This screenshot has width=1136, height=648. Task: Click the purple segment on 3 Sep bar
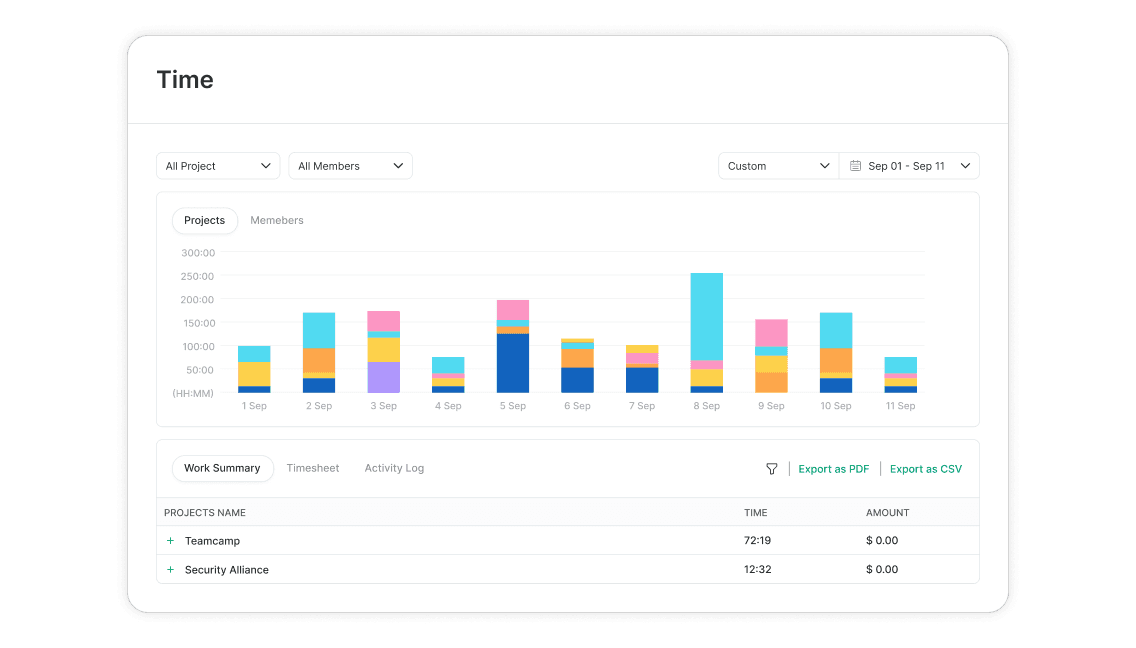click(x=383, y=377)
